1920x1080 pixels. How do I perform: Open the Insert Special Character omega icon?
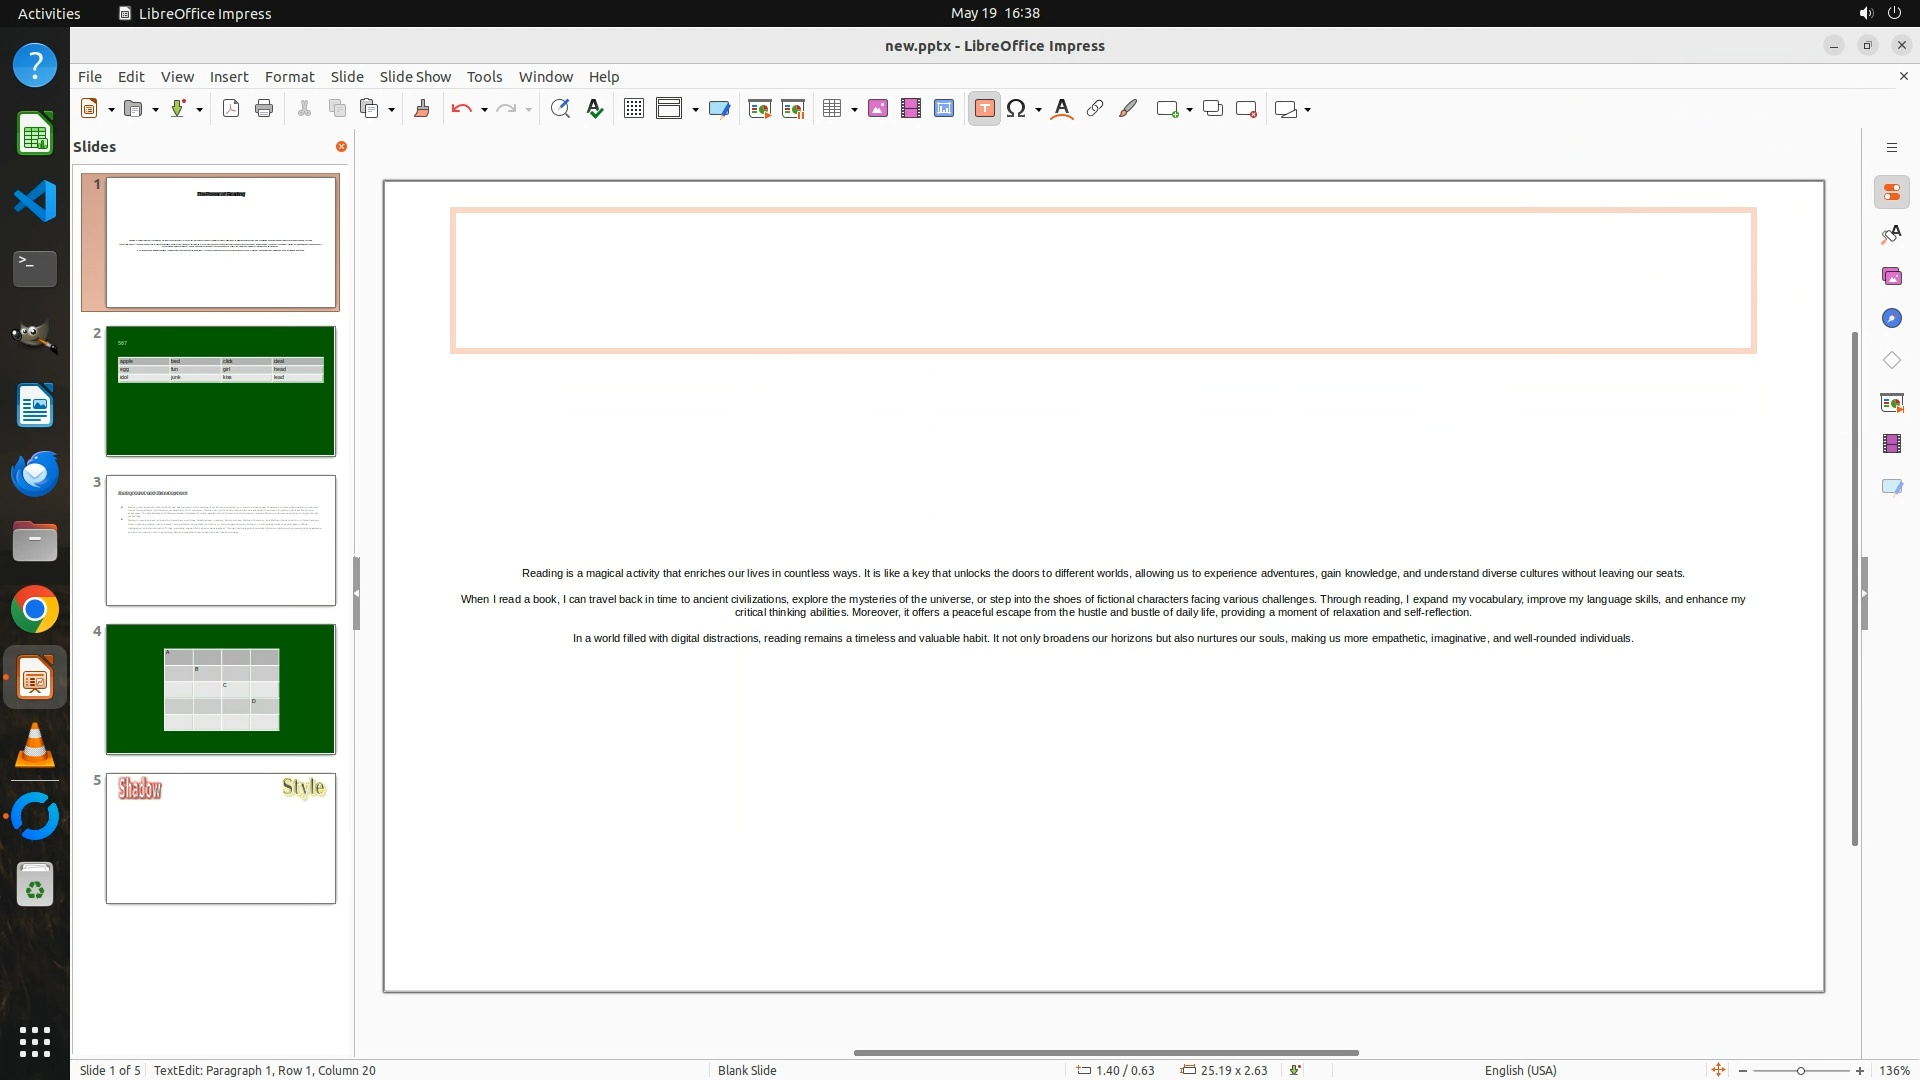1016,109
